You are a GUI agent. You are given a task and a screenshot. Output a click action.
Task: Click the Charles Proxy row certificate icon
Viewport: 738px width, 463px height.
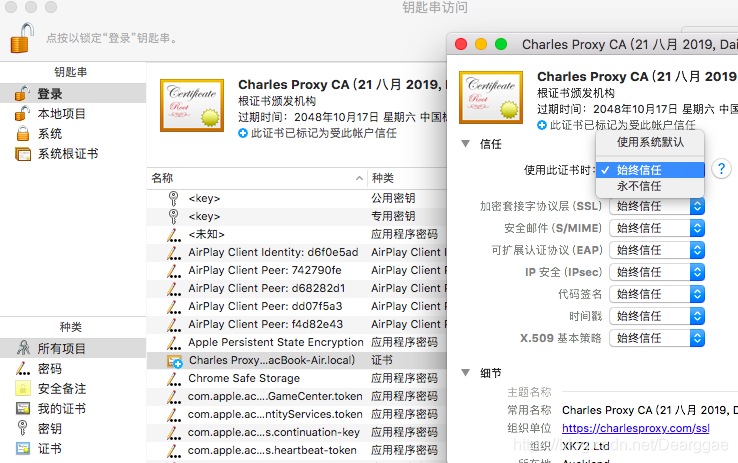pos(175,361)
